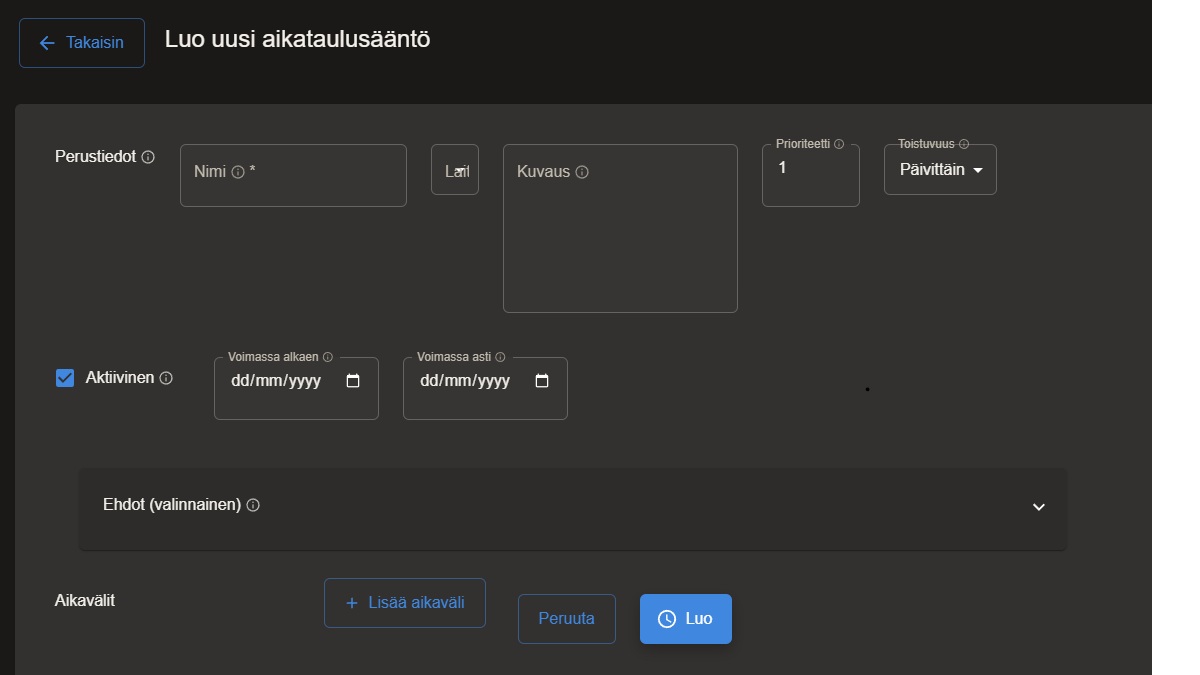Click the info icon beside Voimassa asti
This screenshot has height=675, width=1200.
500,357
